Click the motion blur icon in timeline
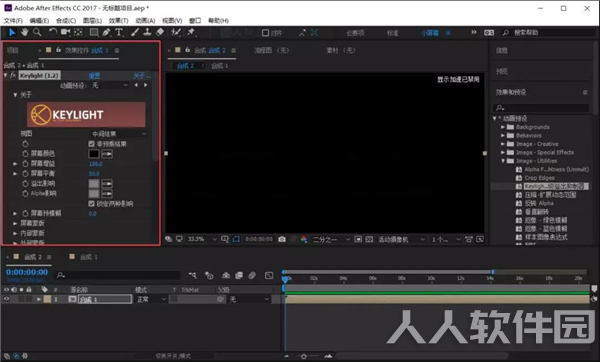Screen dimensions: 600x362 [x=252, y=275]
